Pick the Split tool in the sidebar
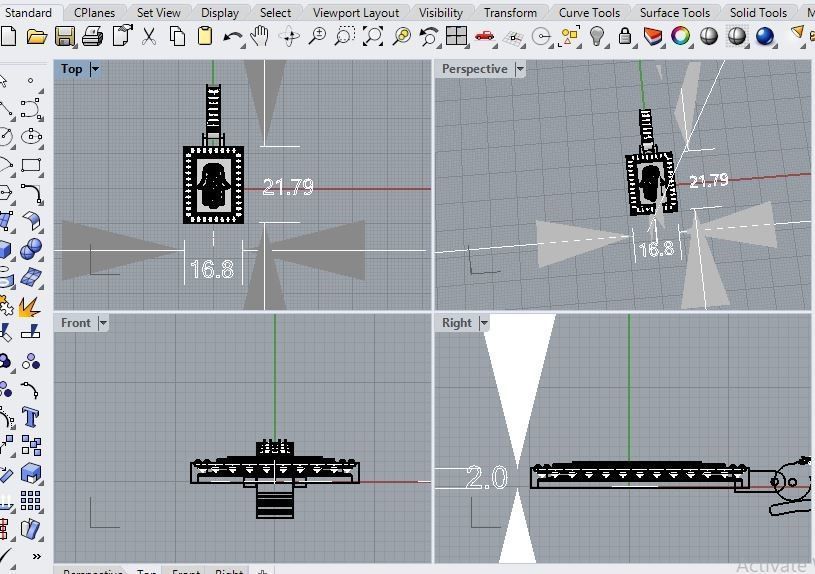 click(x=31, y=330)
